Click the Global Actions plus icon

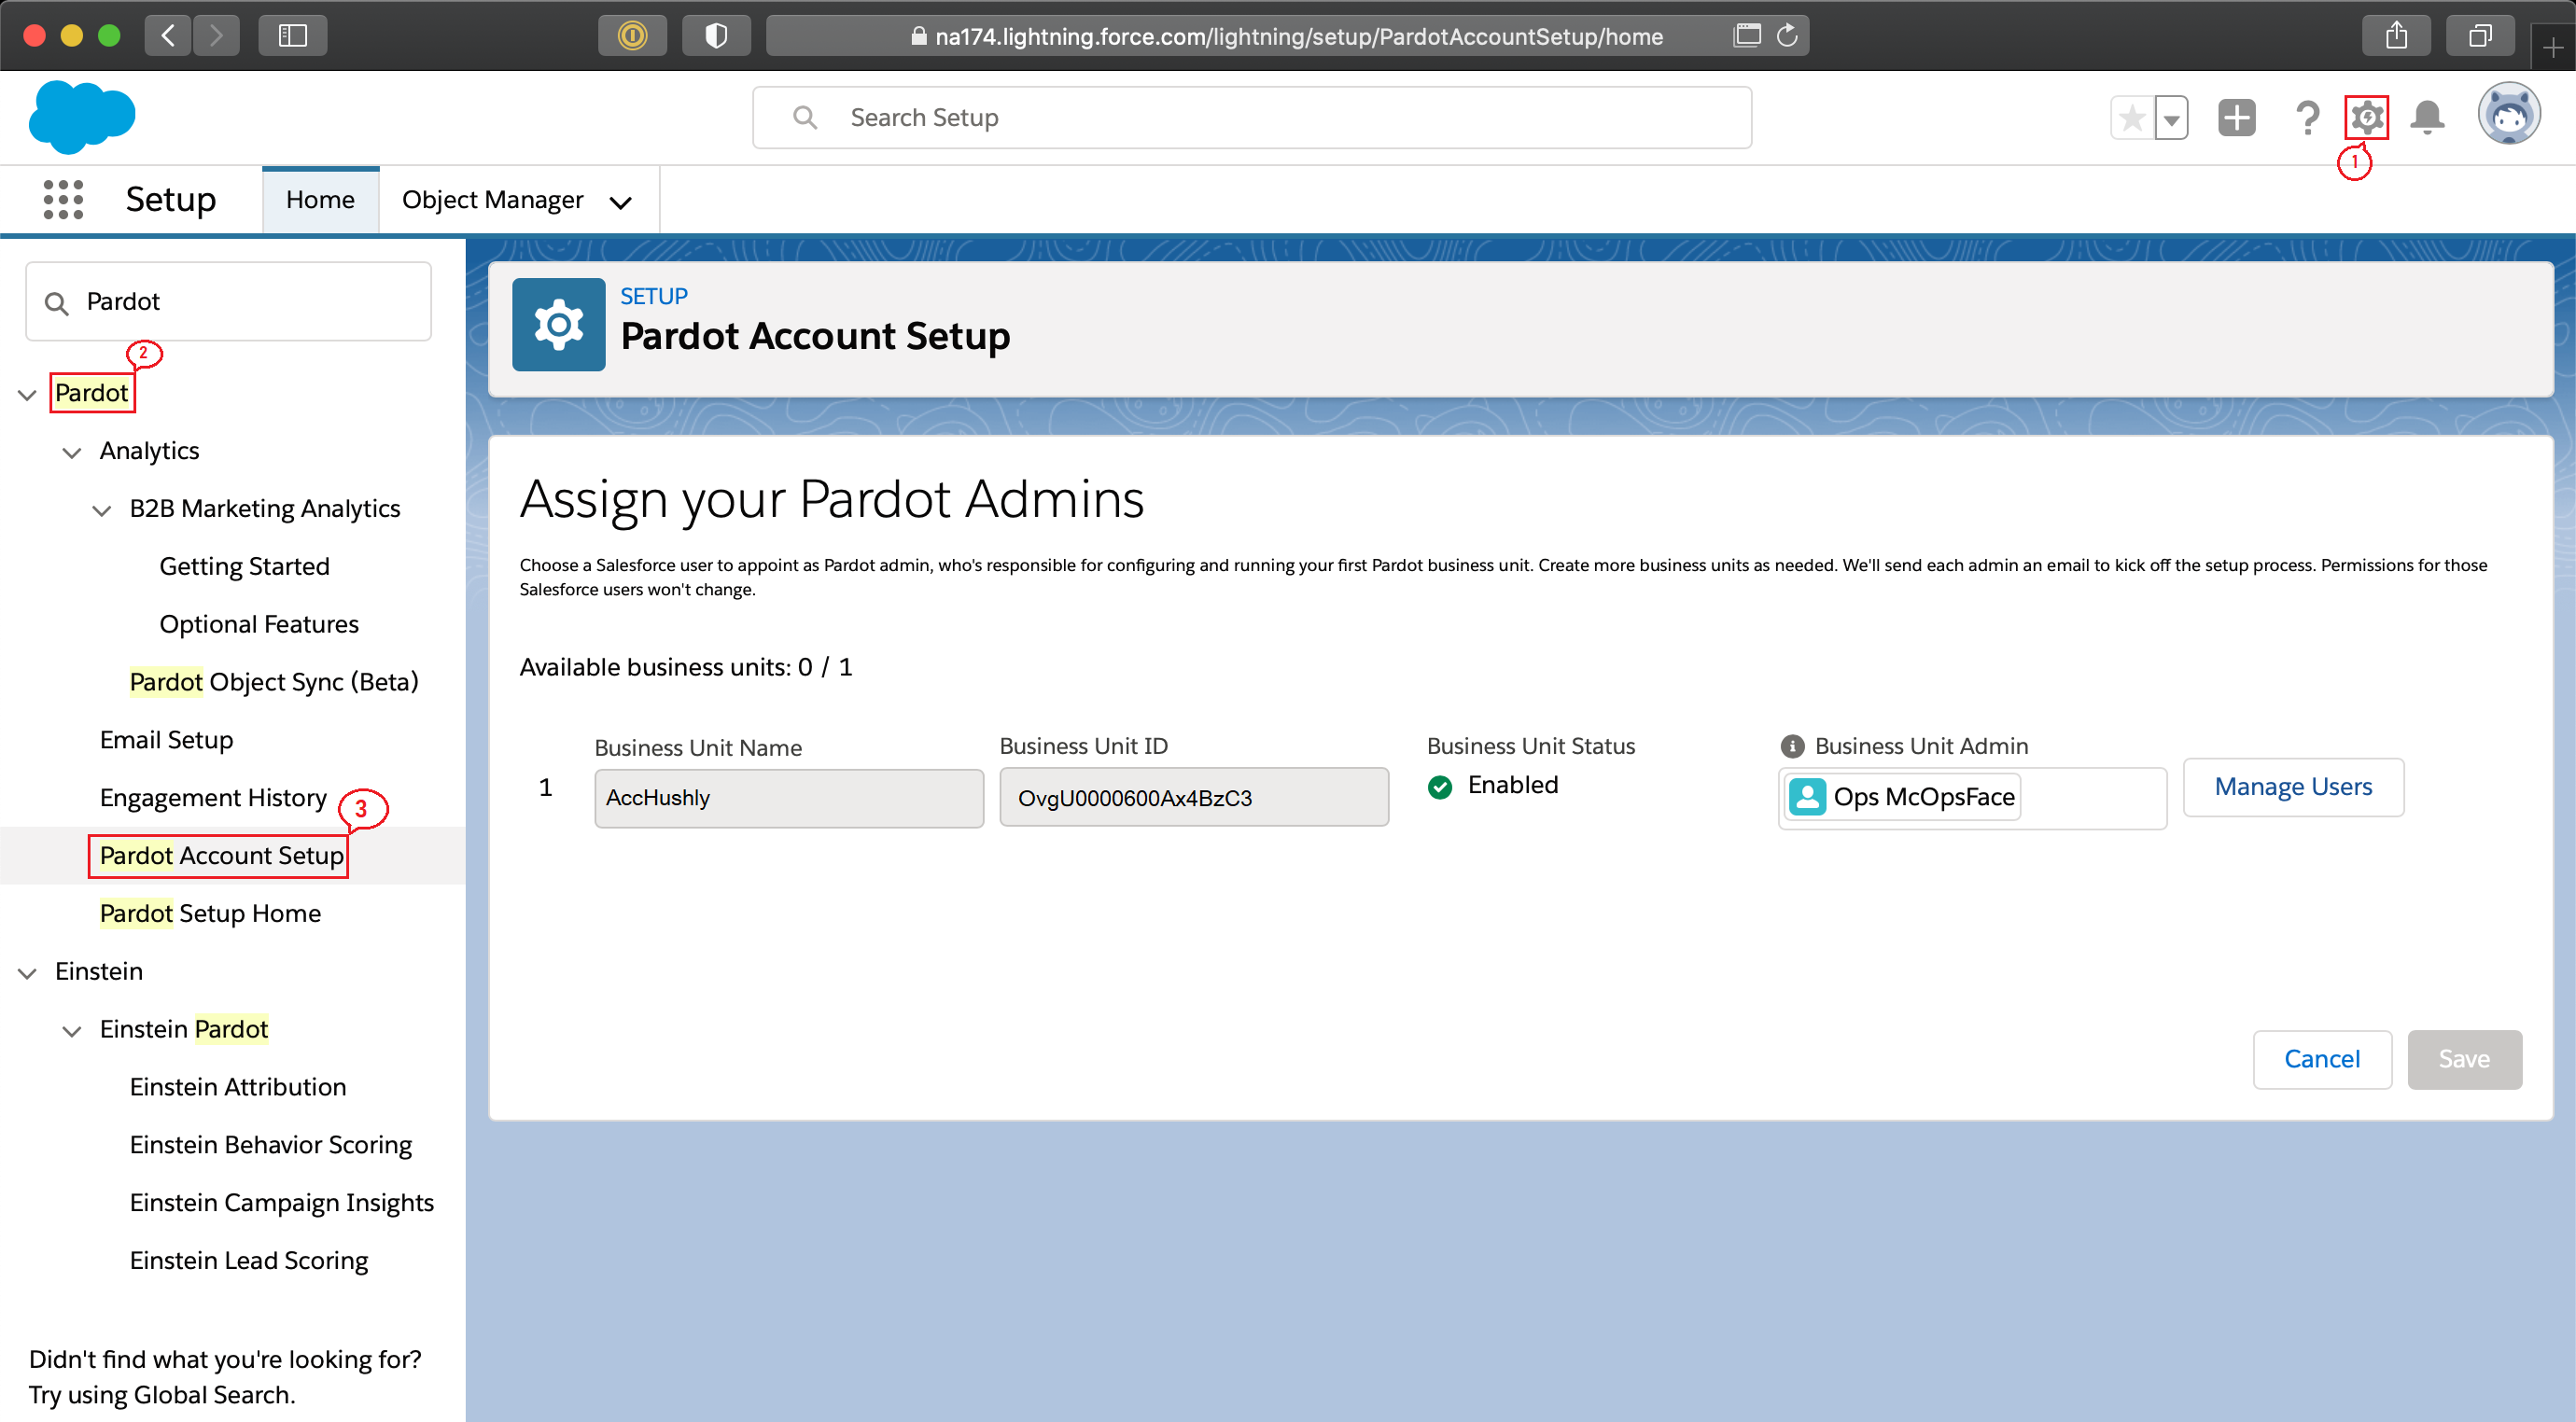pos(2236,118)
